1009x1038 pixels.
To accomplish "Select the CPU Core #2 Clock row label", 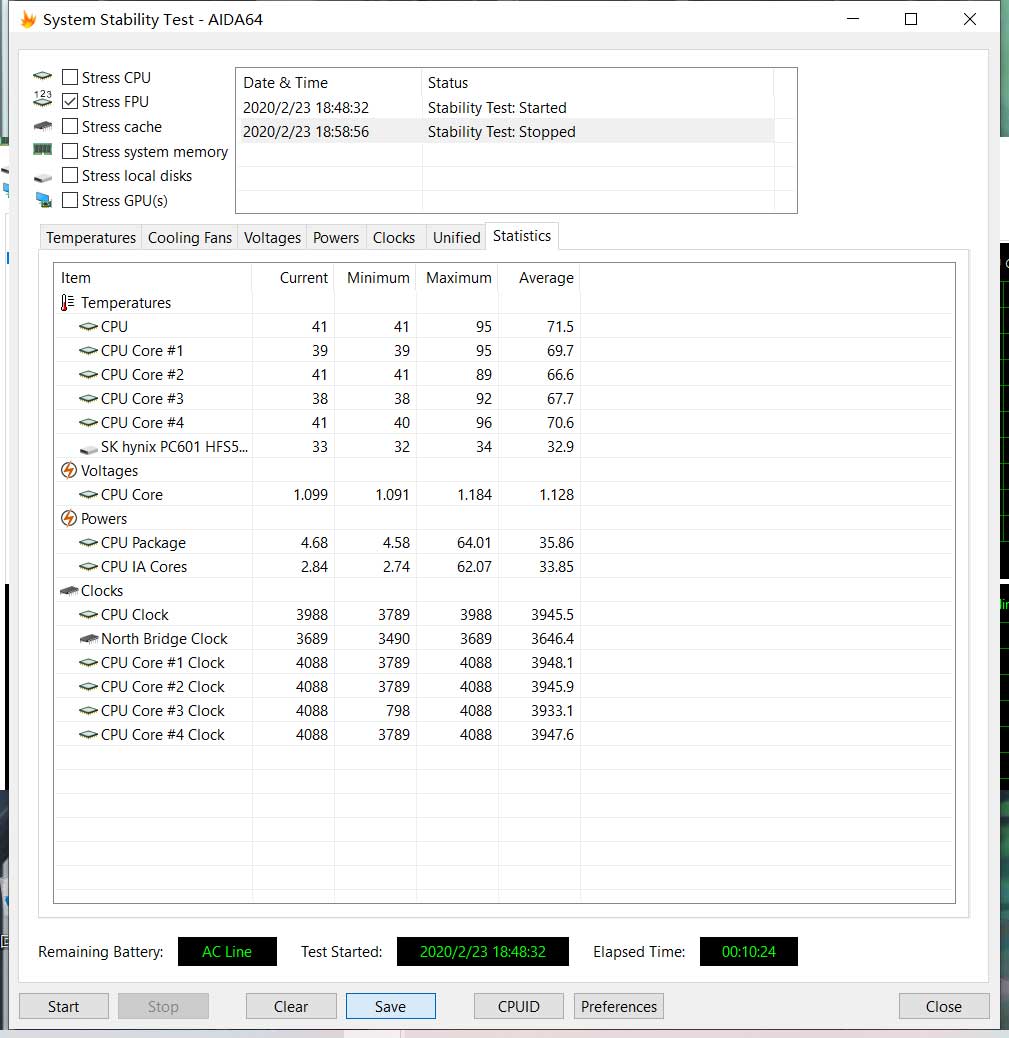I will point(162,686).
